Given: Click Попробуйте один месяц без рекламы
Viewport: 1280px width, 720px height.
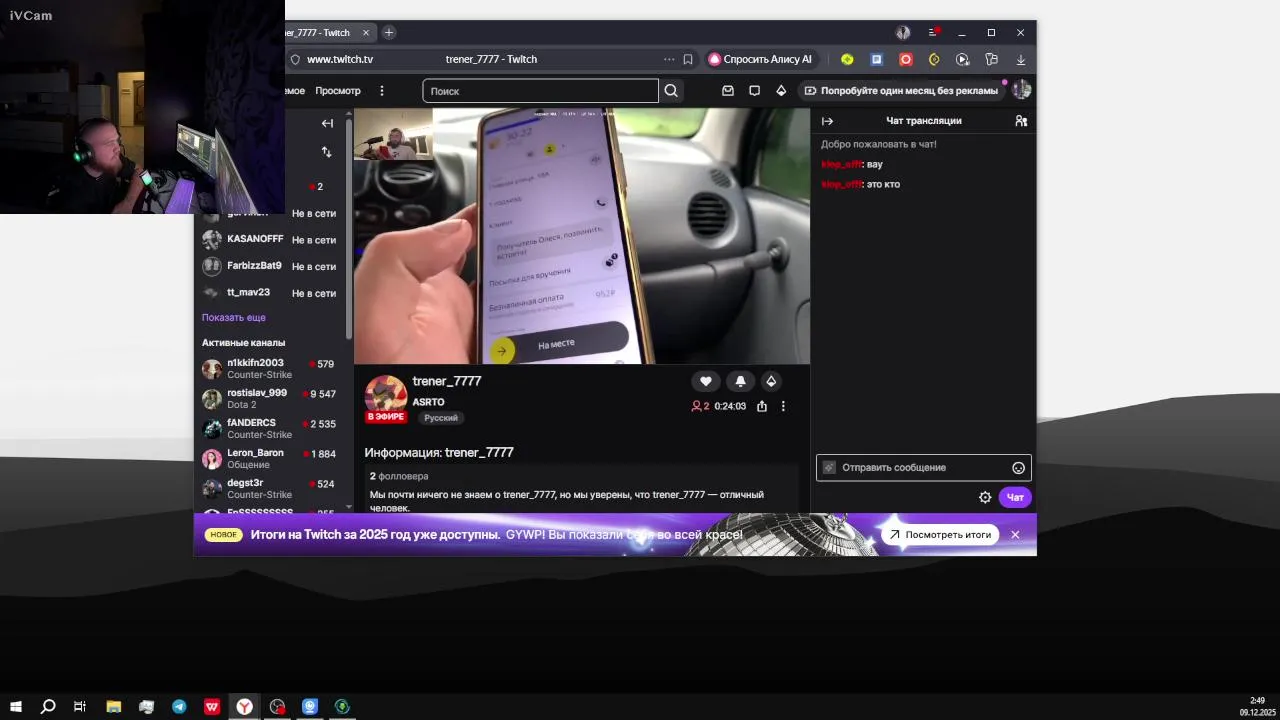Looking at the screenshot, I should [901, 91].
